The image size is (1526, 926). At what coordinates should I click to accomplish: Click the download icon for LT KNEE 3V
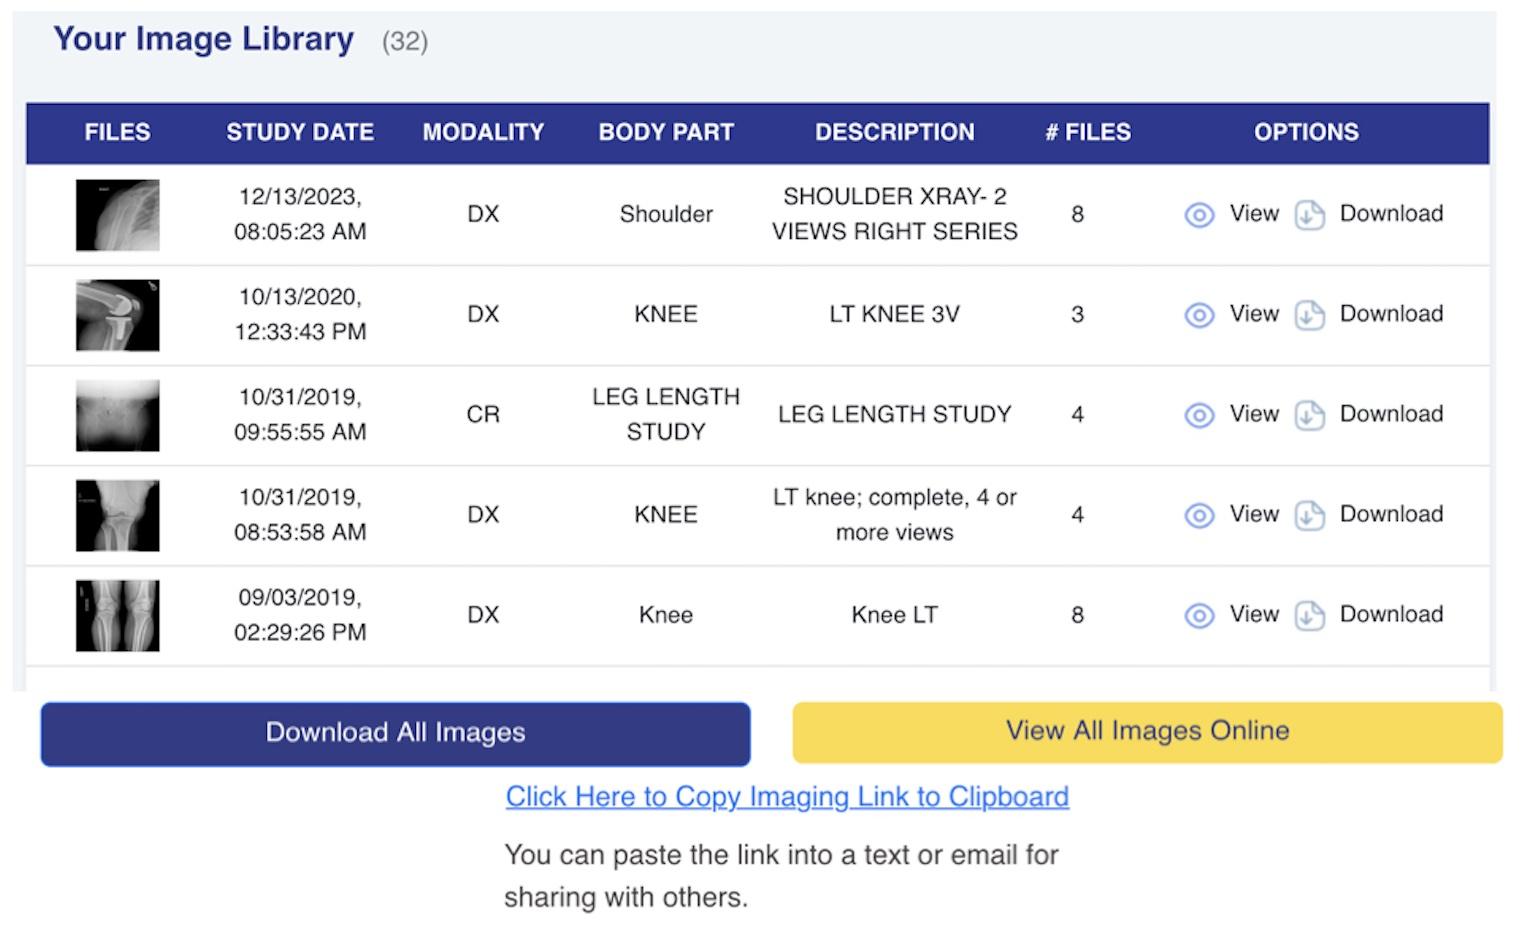coord(1309,315)
